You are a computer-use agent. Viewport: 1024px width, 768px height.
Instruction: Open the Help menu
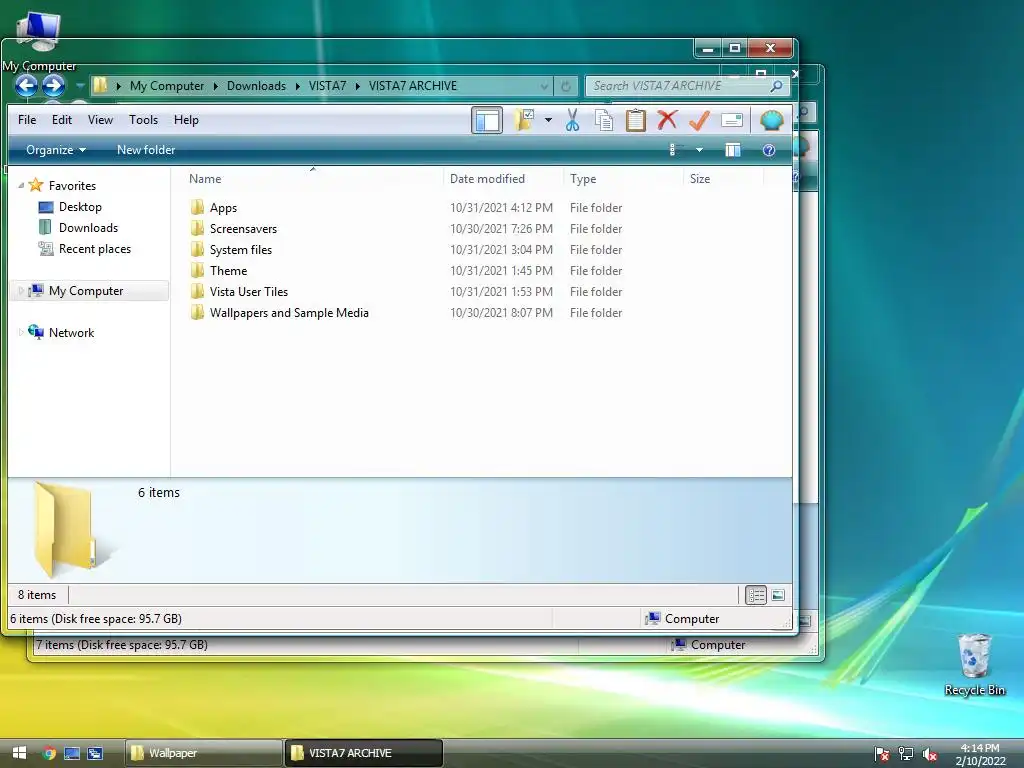click(186, 120)
